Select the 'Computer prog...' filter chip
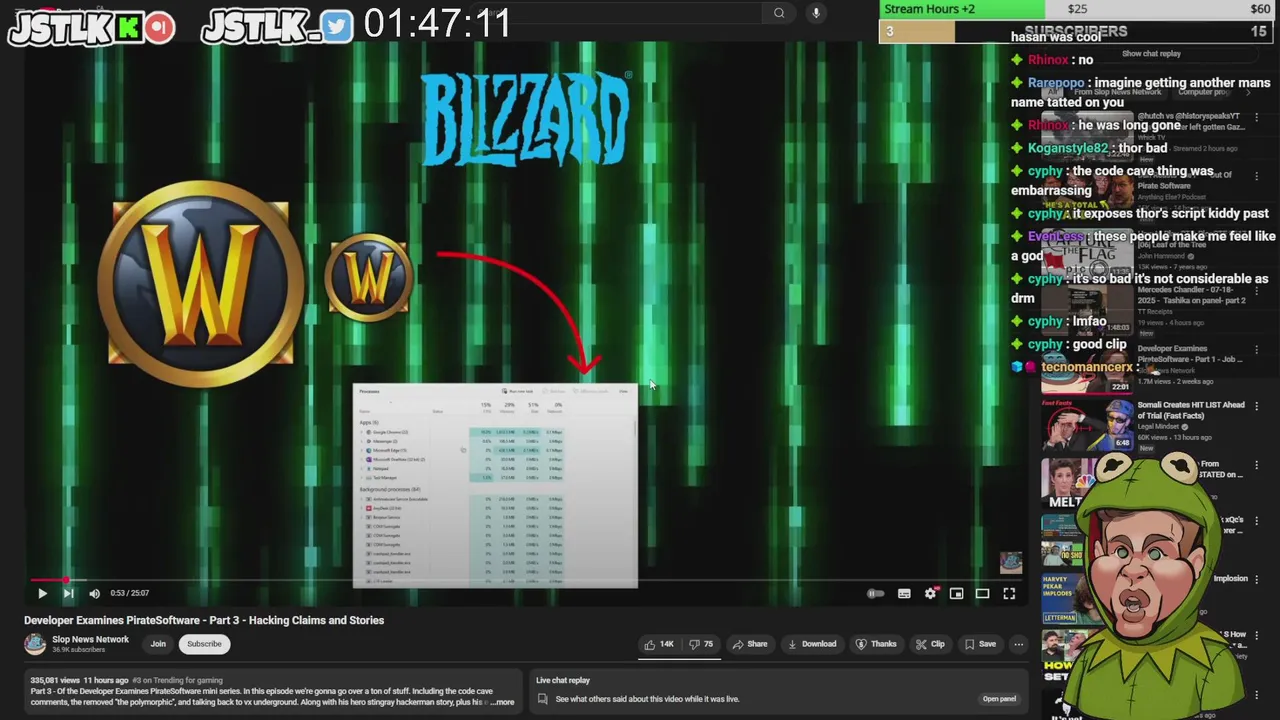The height and width of the screenshot is (720, 1280). [x=1203, y=91]
